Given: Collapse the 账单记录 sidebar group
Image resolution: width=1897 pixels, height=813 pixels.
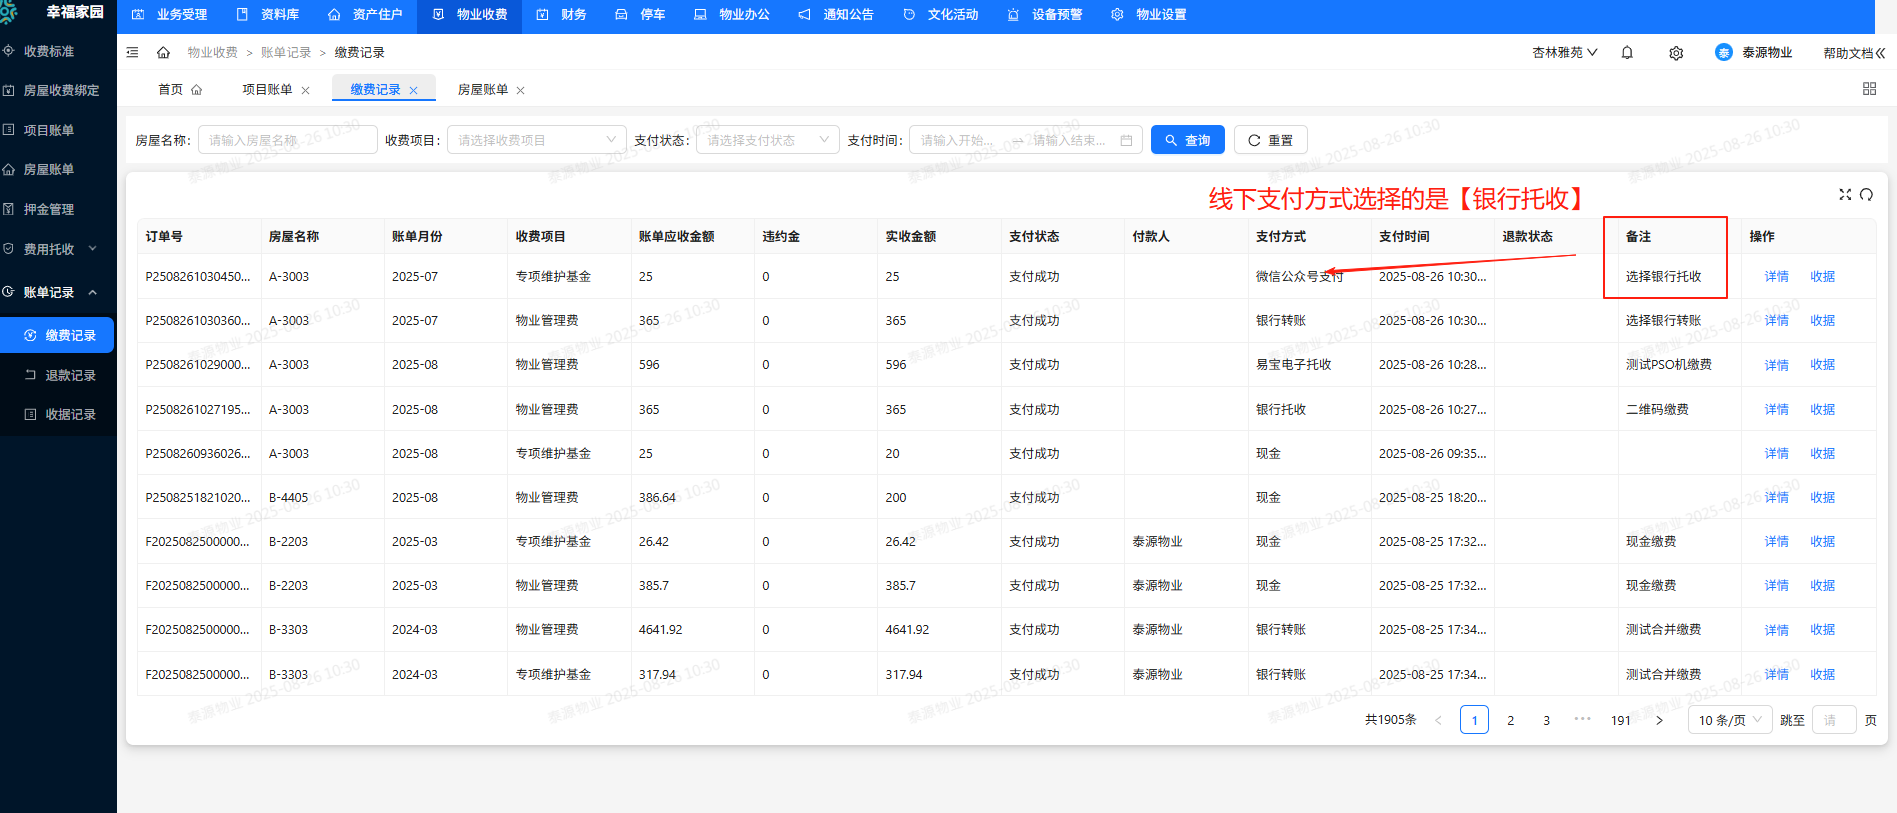Looking at the screenshot, I should click(x=58, y=292).
